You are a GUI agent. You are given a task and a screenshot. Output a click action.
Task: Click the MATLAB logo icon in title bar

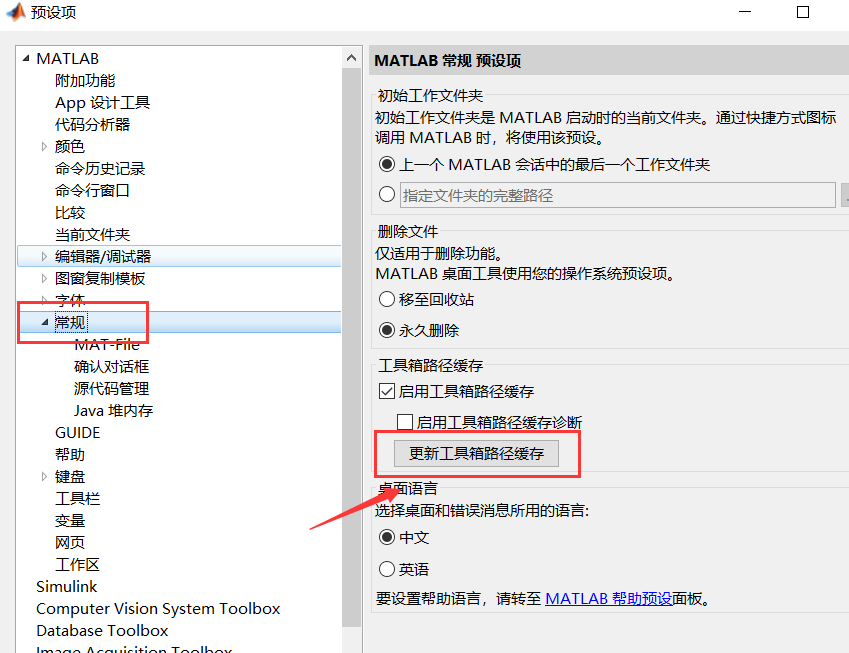[x=16, y=12]
